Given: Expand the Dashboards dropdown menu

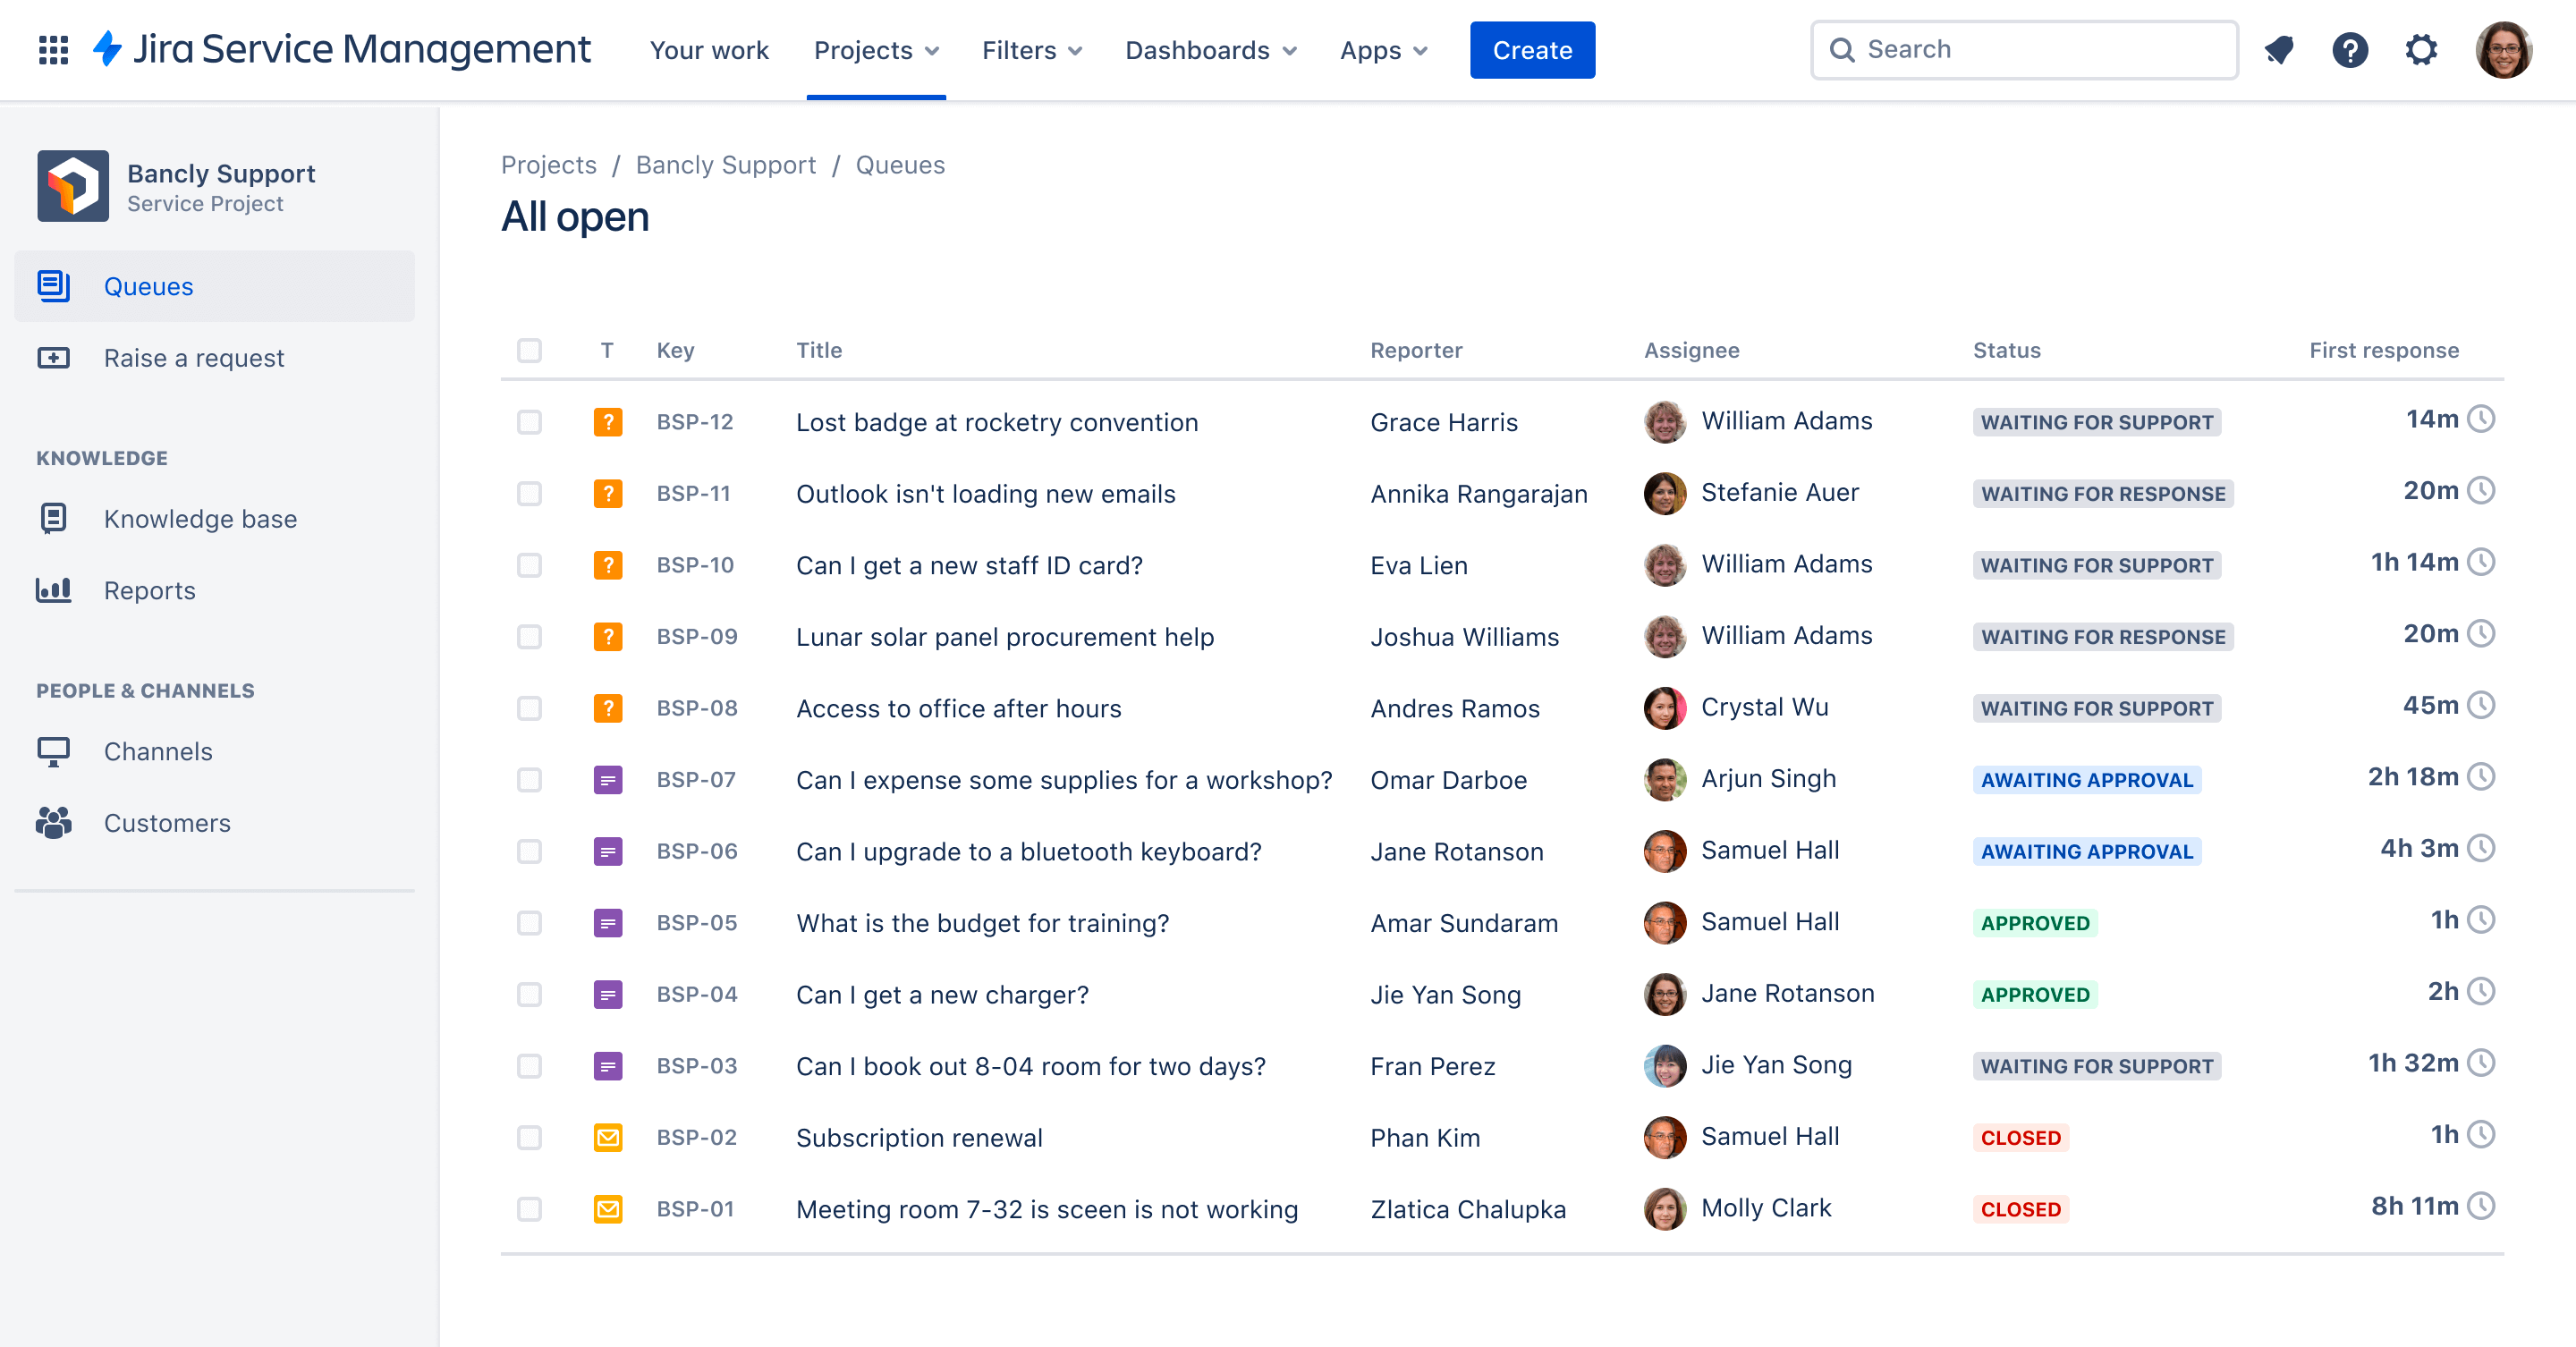Looking at the screenshot, I should [x=1209, y=49].
